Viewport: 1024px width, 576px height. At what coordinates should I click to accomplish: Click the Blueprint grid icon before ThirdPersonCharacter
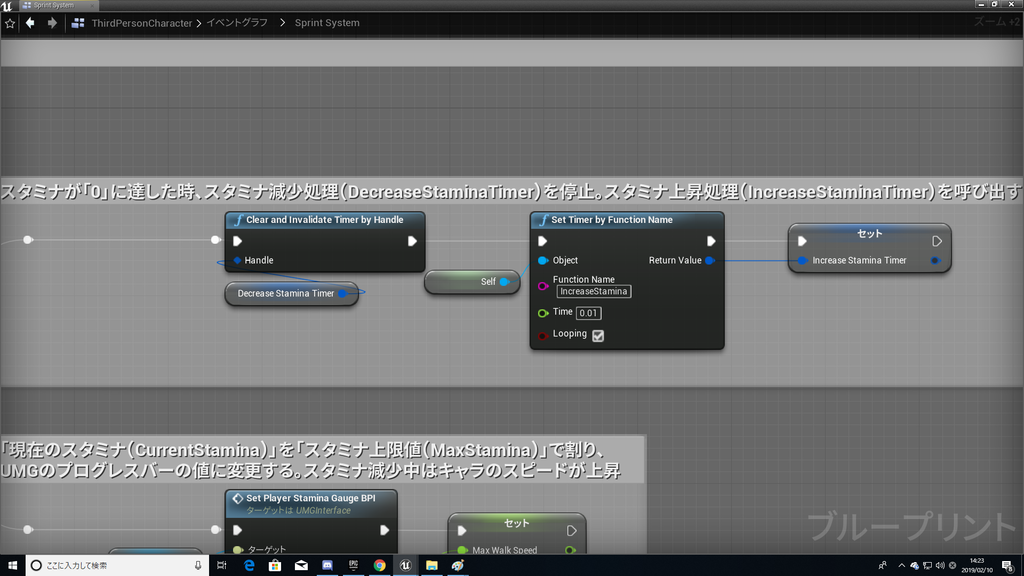76,22
